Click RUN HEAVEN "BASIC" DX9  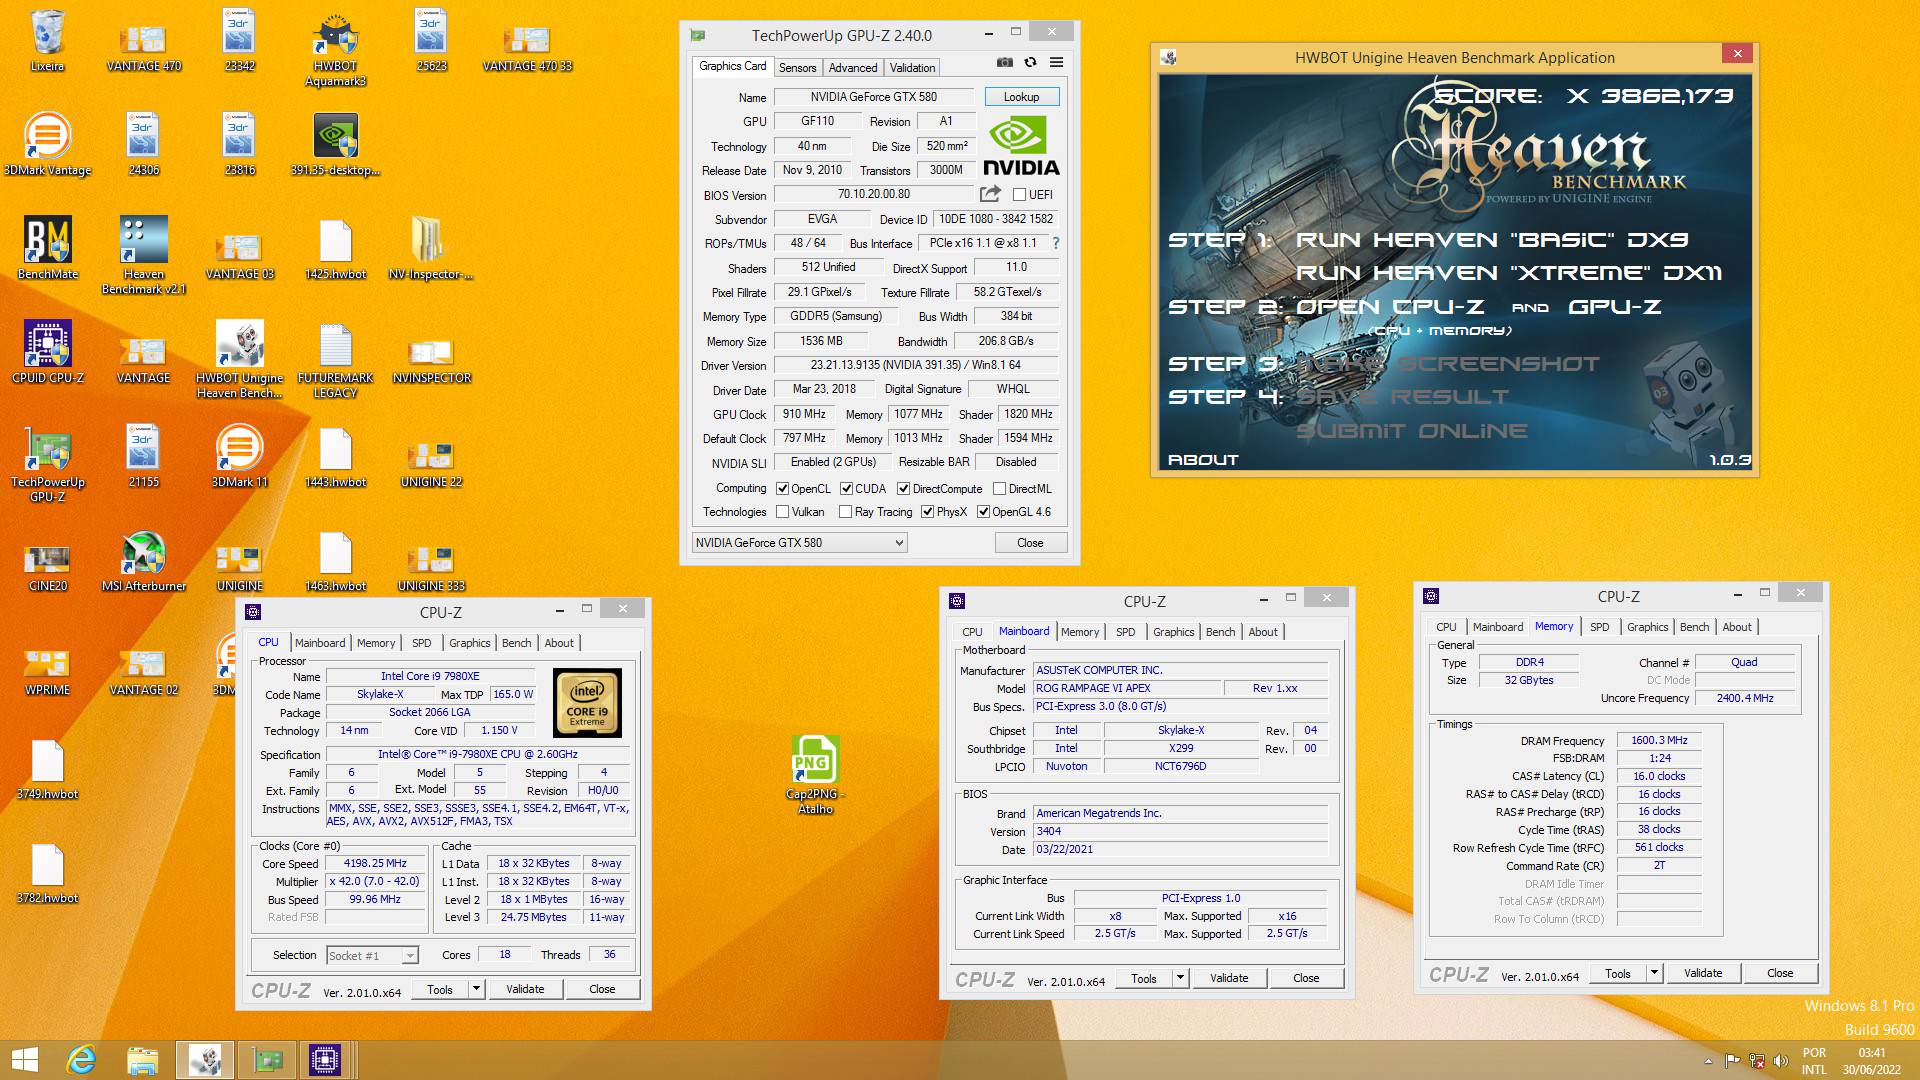[1492, 240]
